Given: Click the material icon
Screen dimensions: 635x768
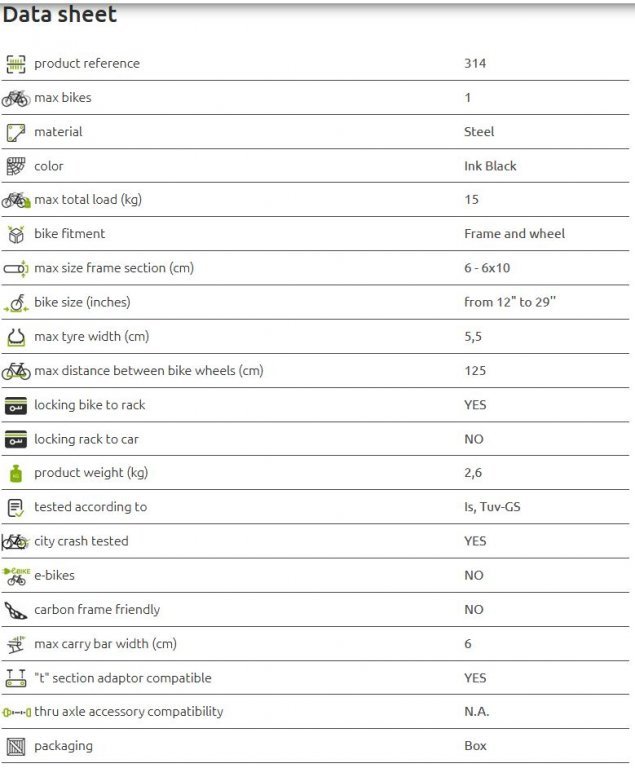Looking at the screenshot, I should [x=16, y=132].
